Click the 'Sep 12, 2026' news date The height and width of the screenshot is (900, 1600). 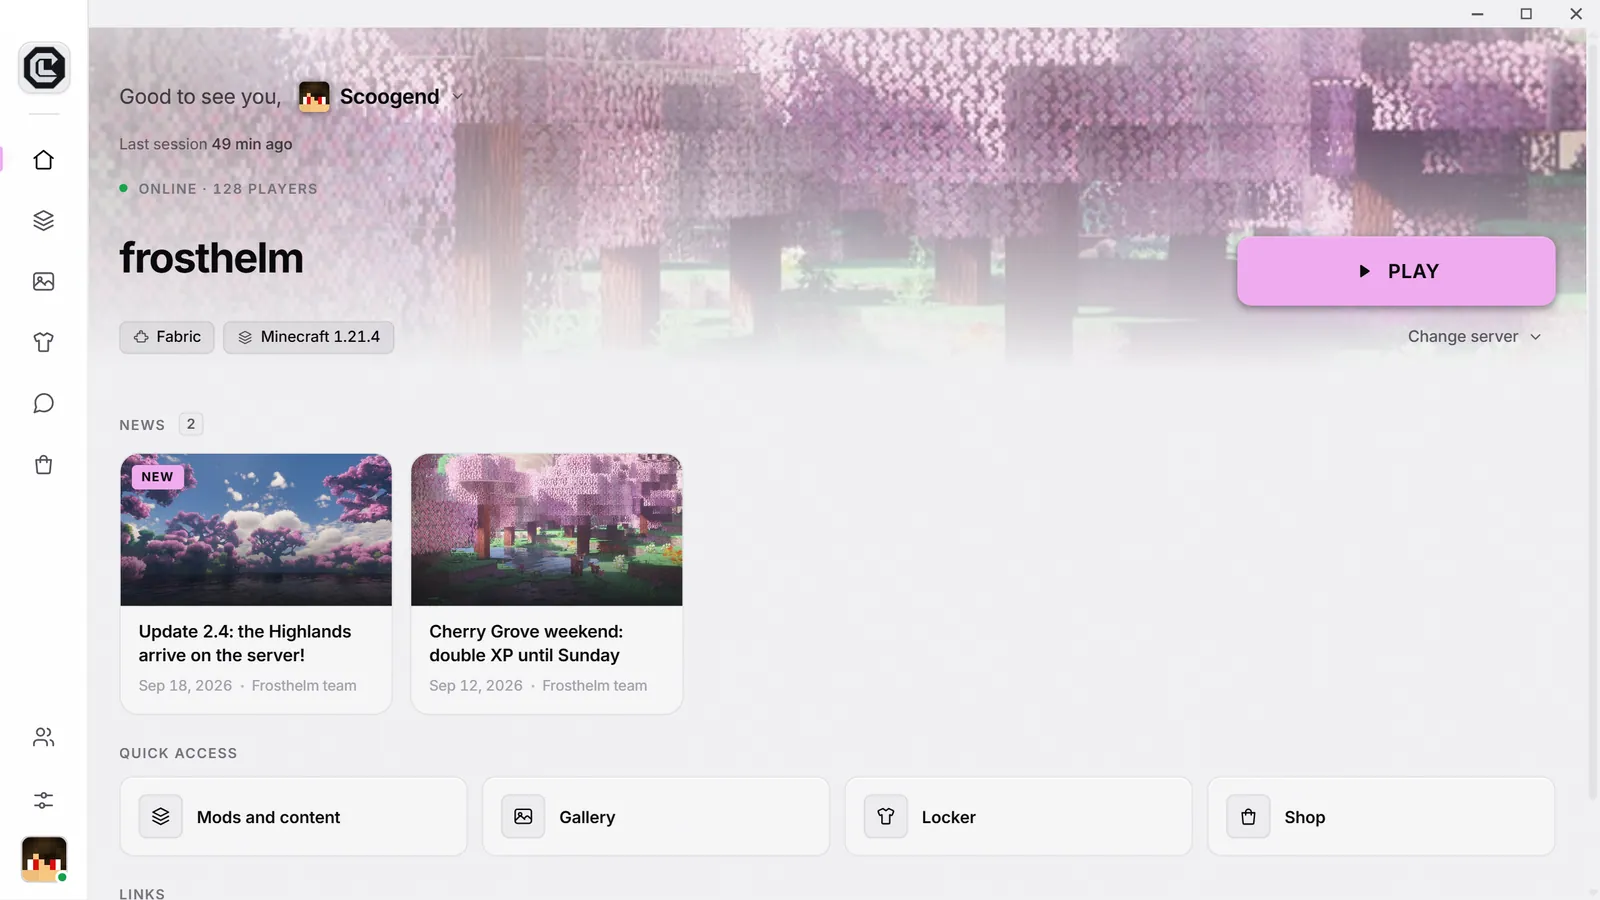point(476,686)
